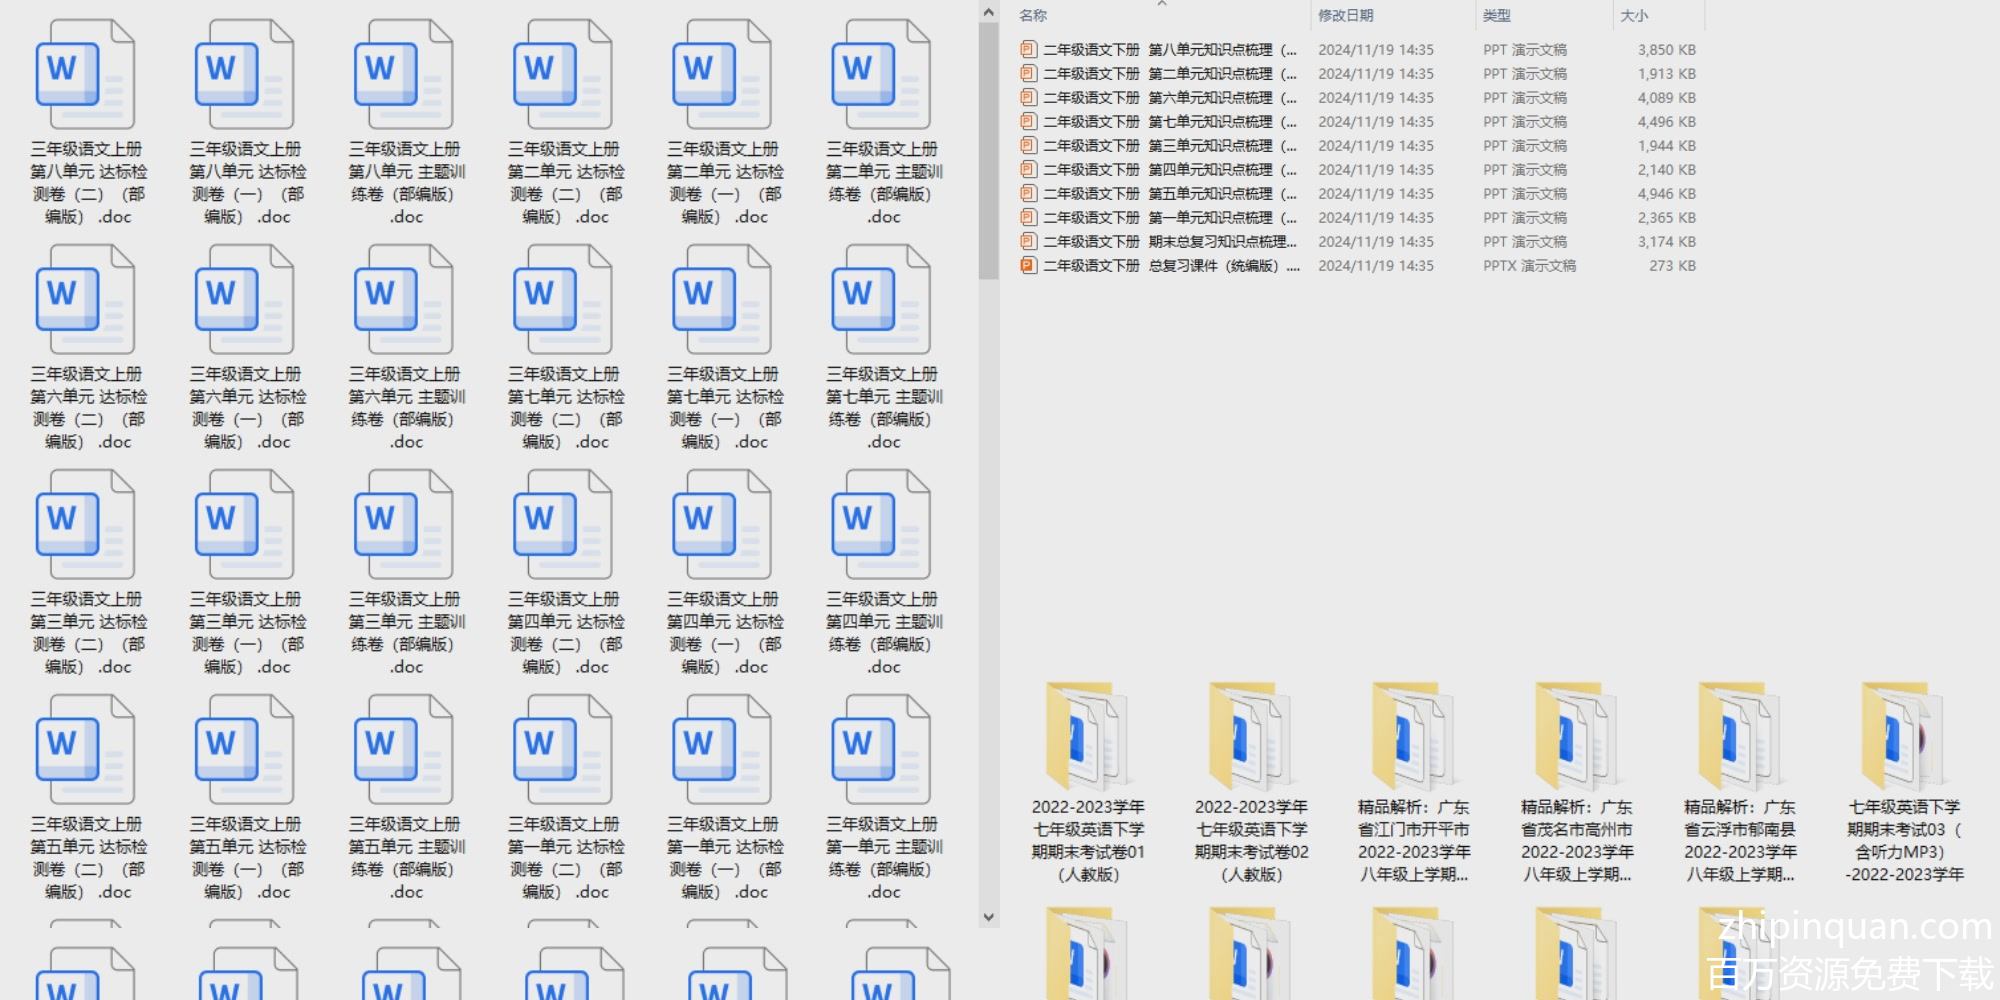This screenshot has width=2000, height=1000.
Task: Select Word icon for 第八单元 主题训练卷
Action: tap(403, 75)
